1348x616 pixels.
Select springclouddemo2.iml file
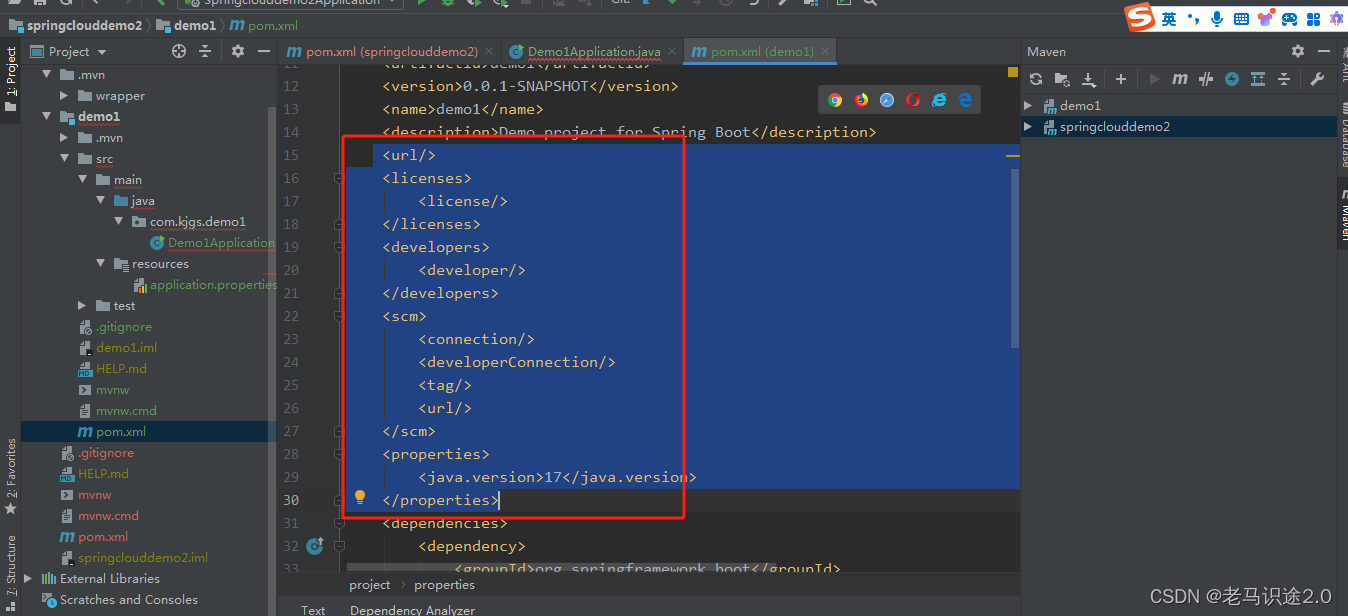coord(134,557)
